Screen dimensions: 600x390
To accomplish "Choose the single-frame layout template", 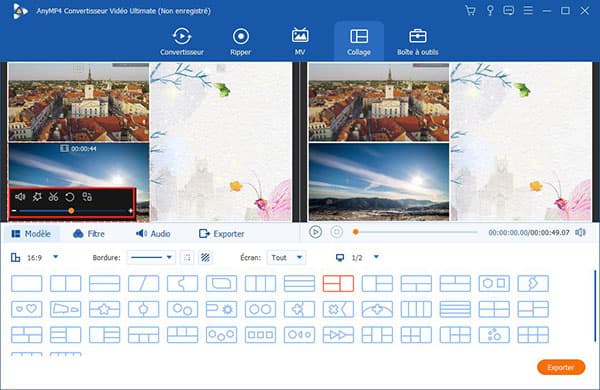I will pos(27,284).
